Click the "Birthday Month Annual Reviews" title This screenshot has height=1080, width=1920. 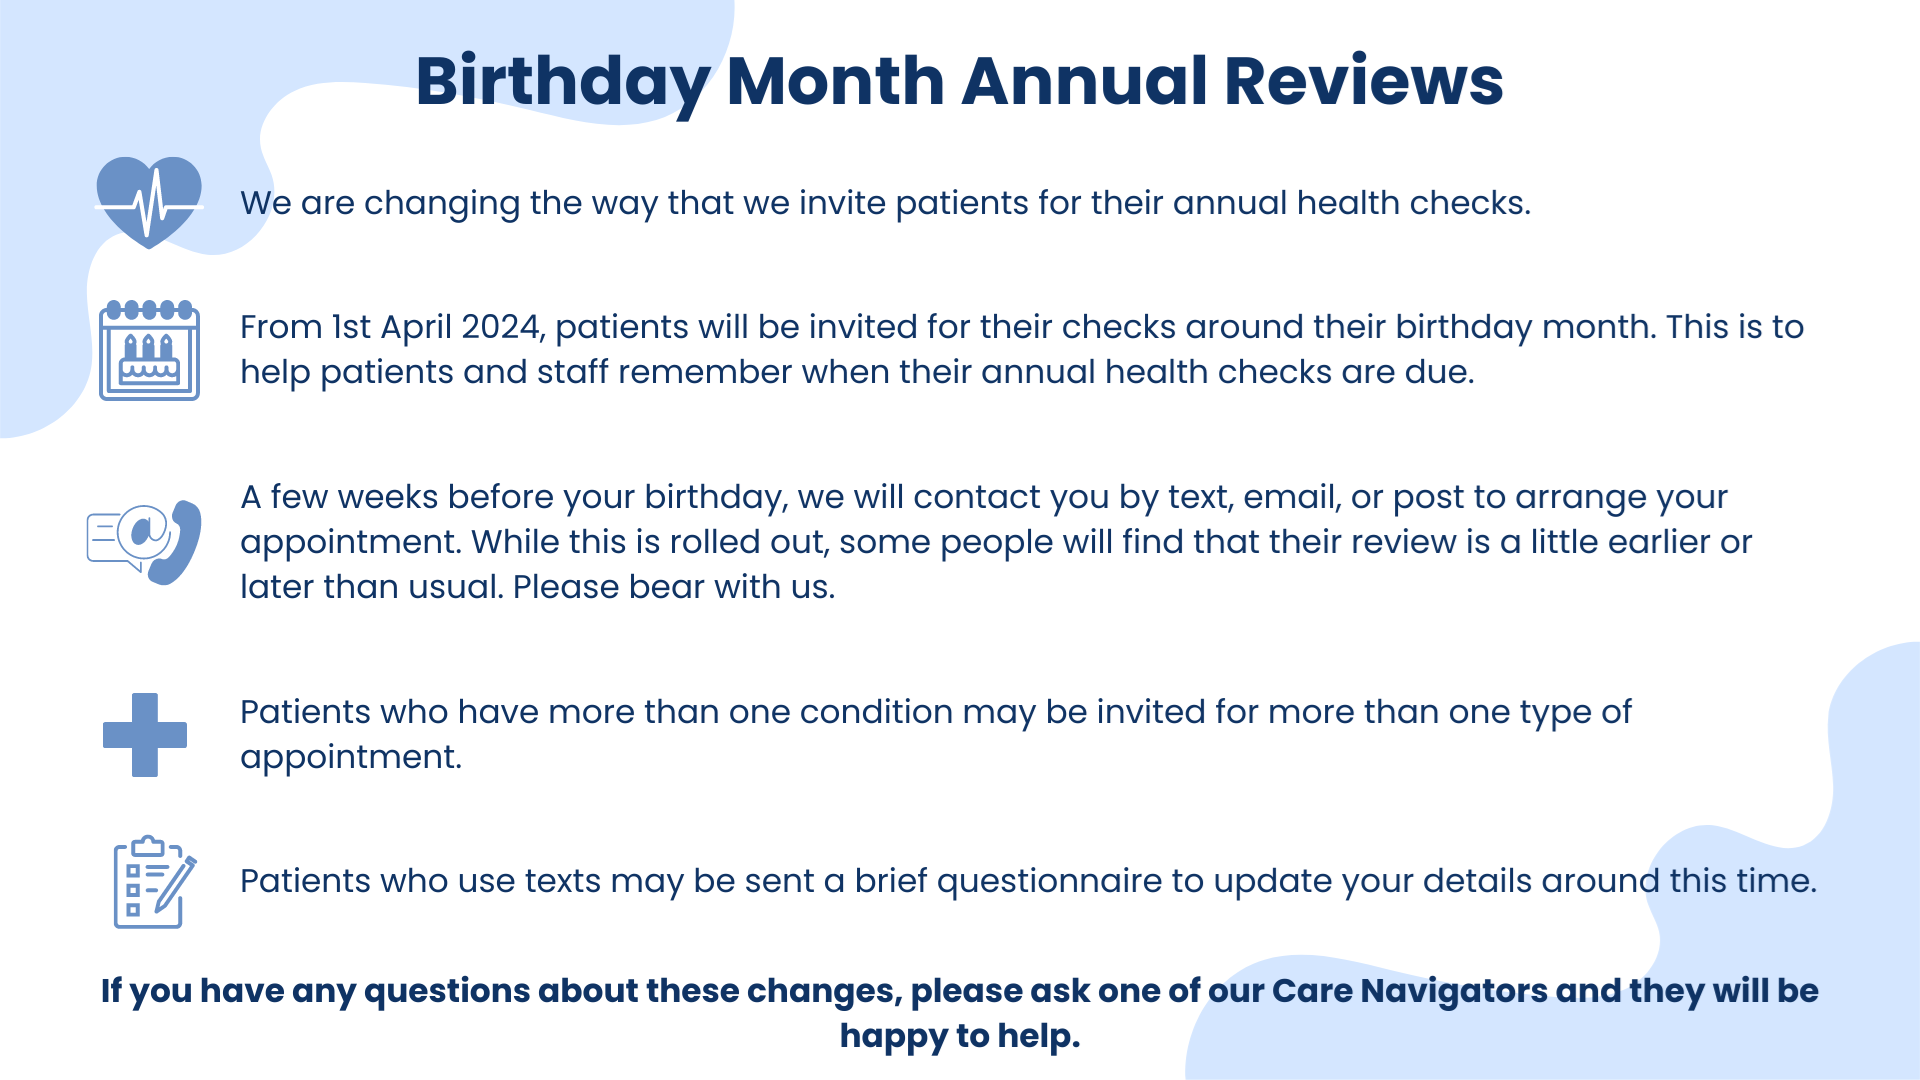(959, 81)
